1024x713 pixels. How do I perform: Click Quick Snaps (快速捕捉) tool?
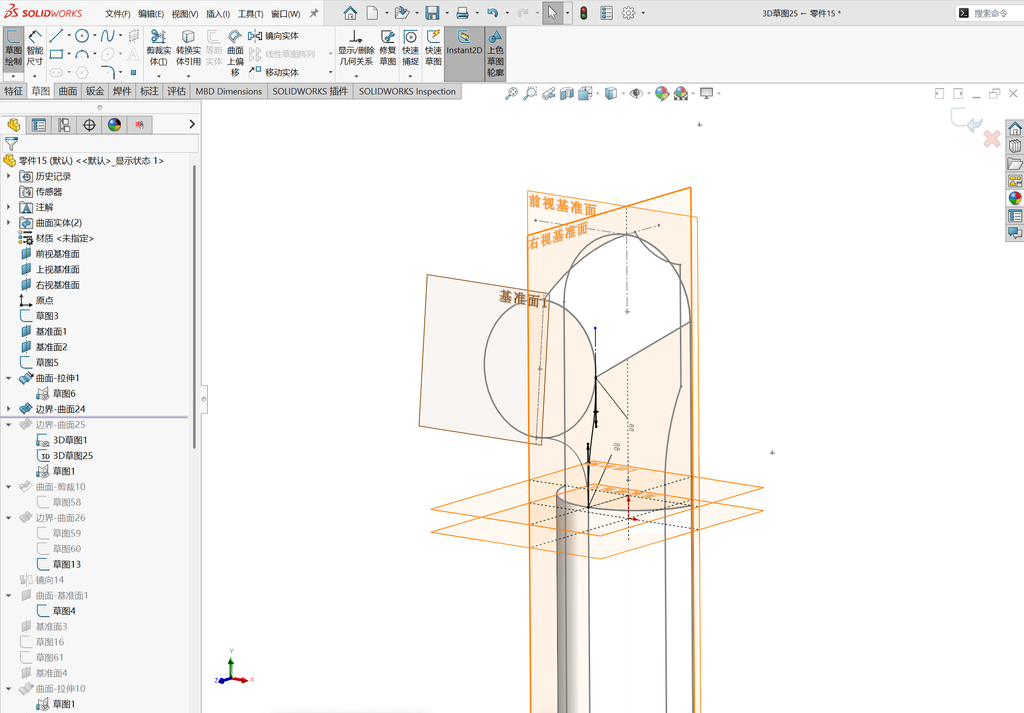(411, 48)
